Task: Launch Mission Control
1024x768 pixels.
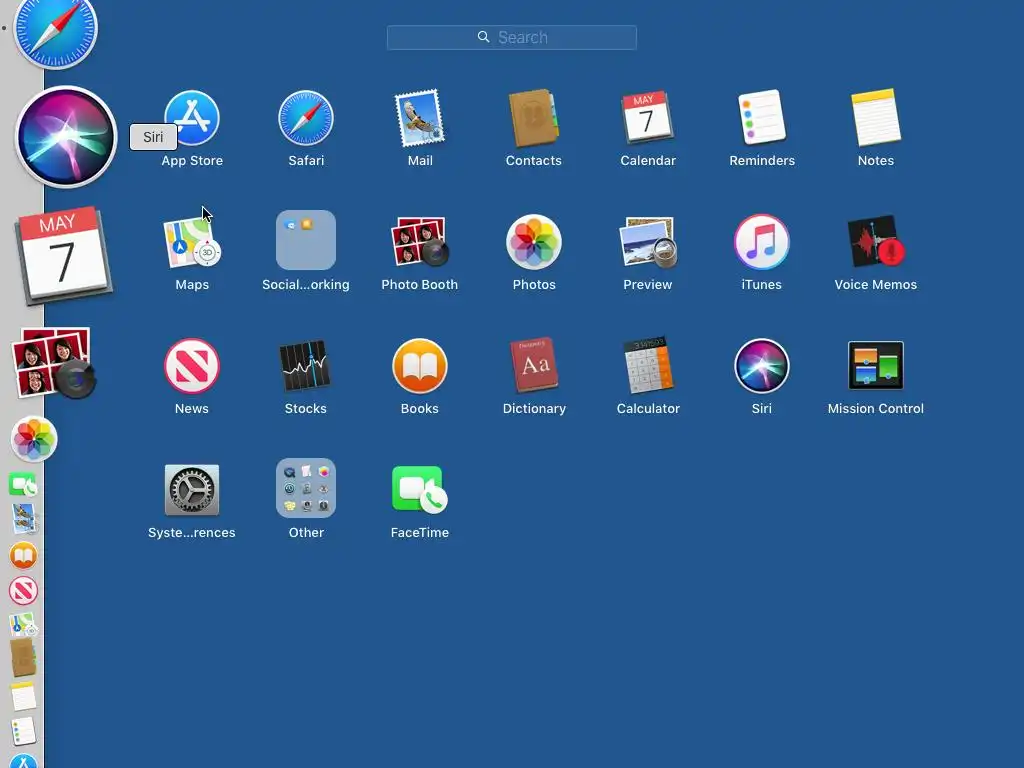Action: pyautogui.click(x=876, y=365)
